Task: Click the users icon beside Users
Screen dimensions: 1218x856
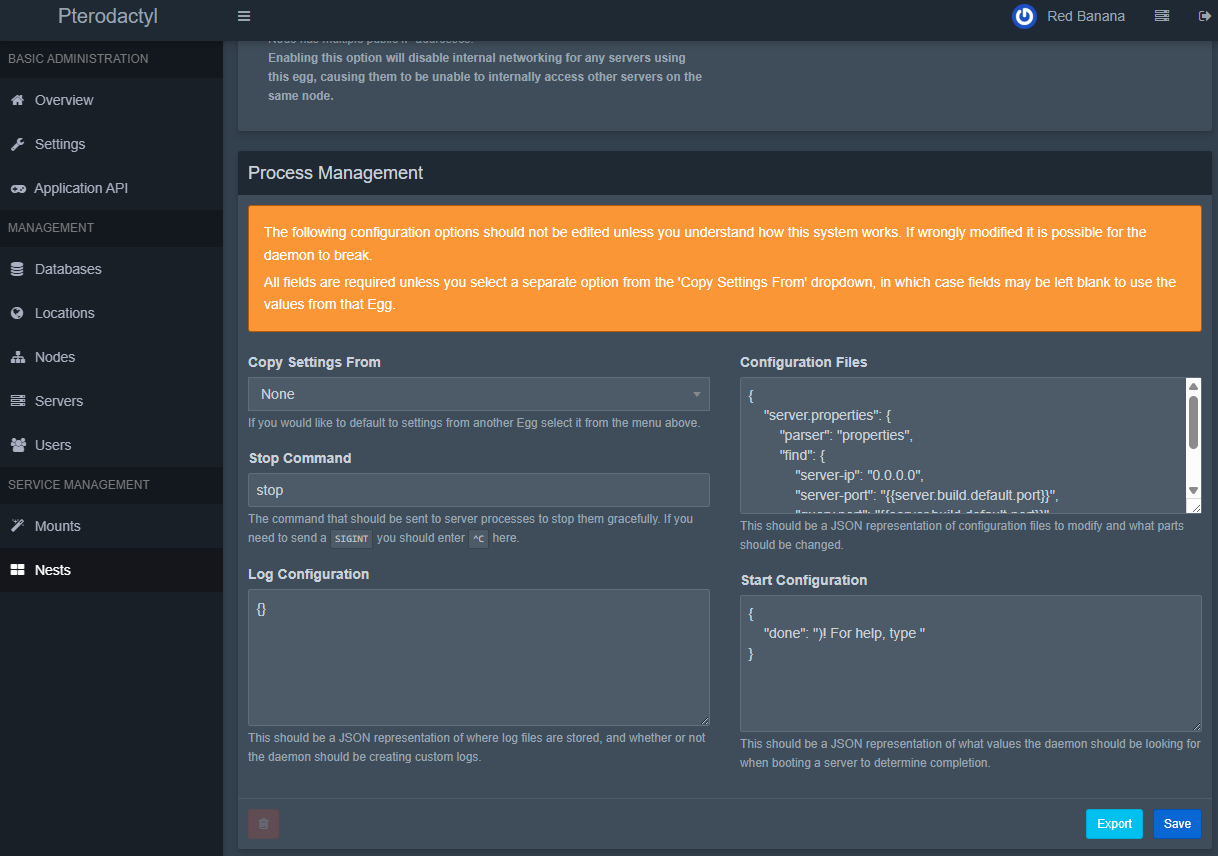Action: point(17,445)
